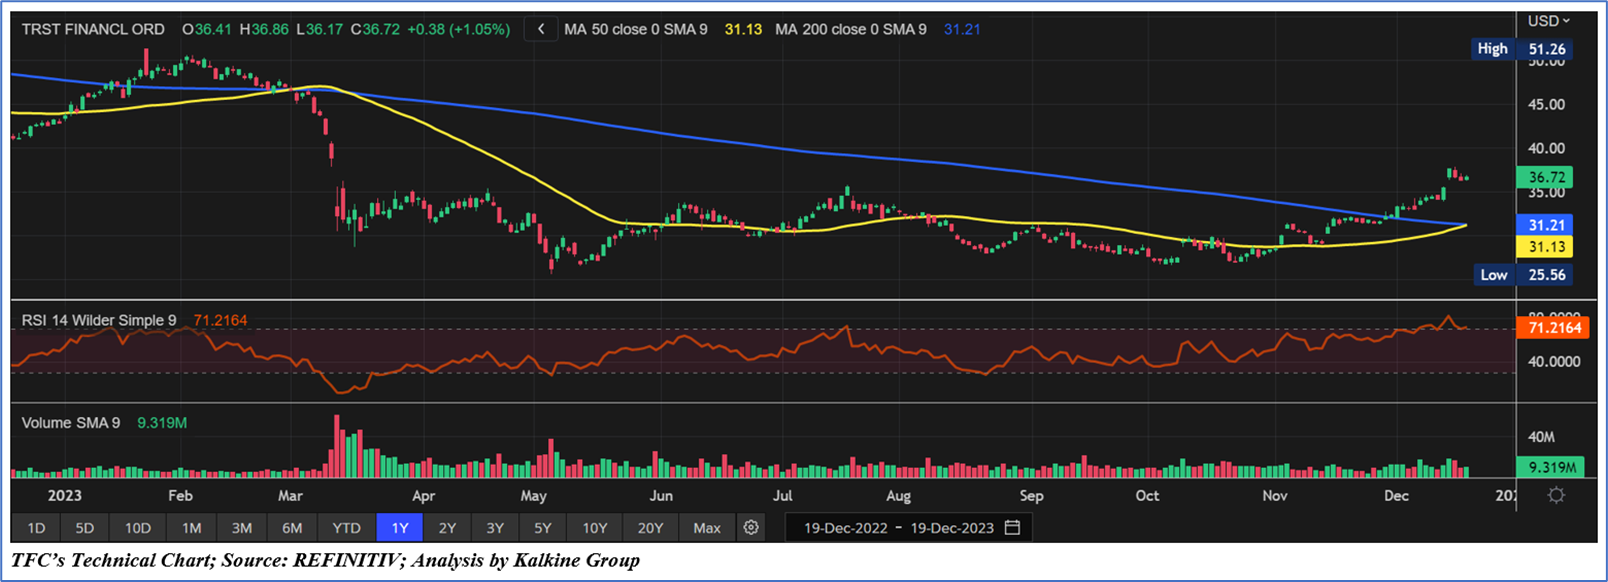The image size is (1608, 582).
Task: Choose the 20Y time range
Action: (x=651, y=527)
